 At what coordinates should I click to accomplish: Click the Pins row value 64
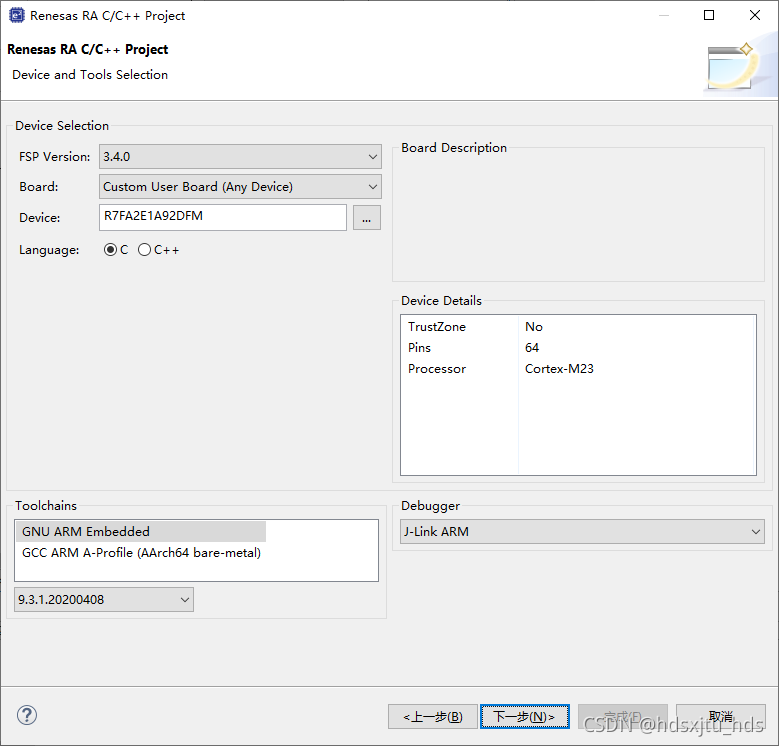(532, 348)
